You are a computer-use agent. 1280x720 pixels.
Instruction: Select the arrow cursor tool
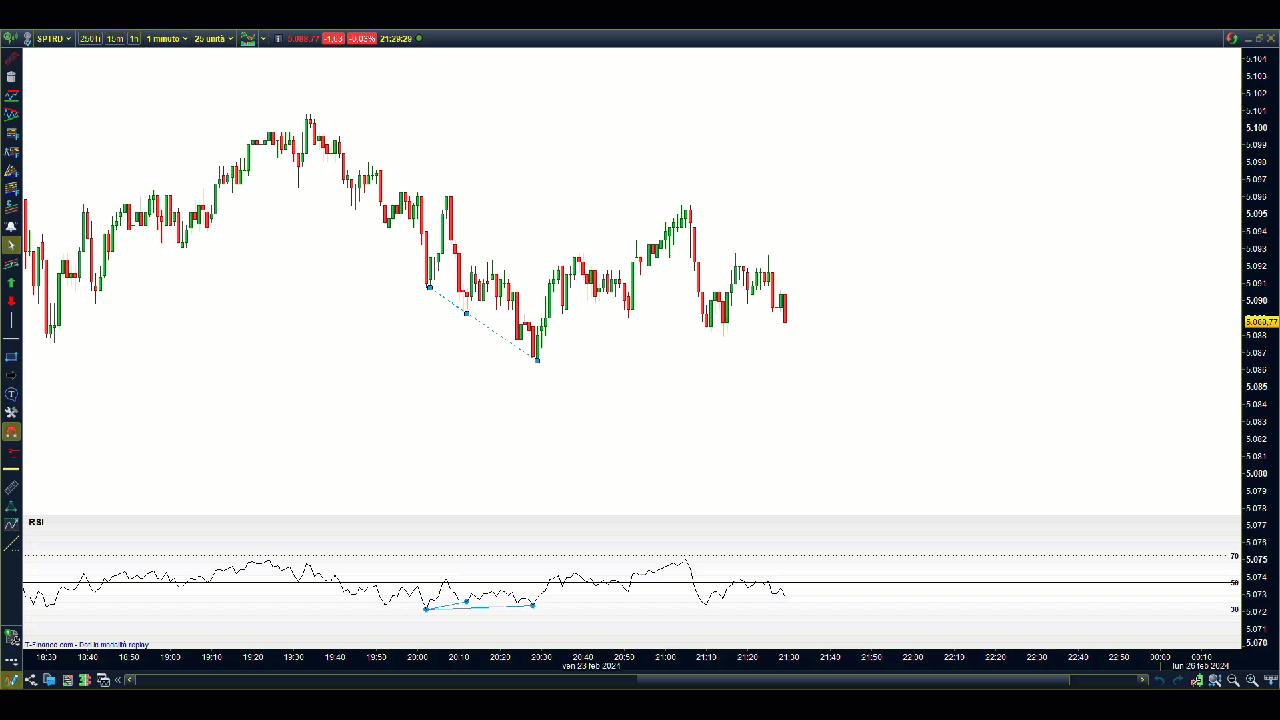[11, 245]
